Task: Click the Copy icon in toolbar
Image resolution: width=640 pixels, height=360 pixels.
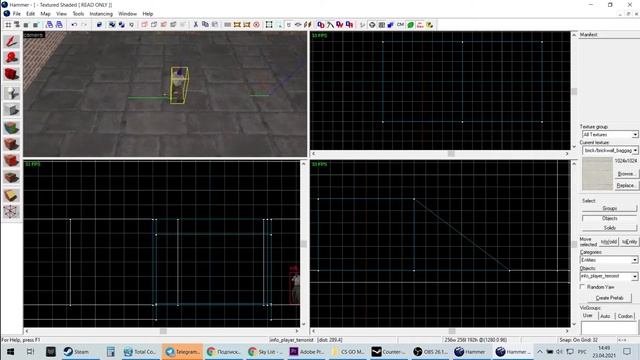Action: [205, 25]
